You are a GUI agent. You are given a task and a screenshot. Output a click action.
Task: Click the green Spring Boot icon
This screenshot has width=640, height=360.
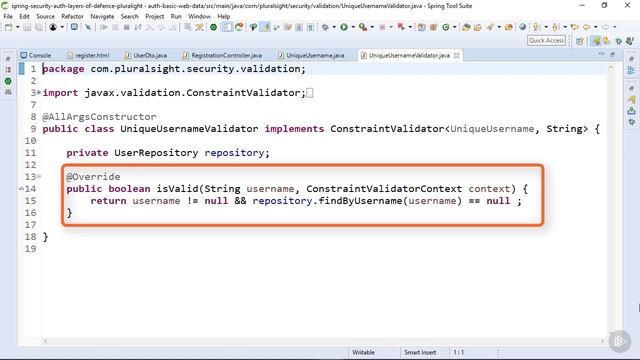(x=213, y=27)
